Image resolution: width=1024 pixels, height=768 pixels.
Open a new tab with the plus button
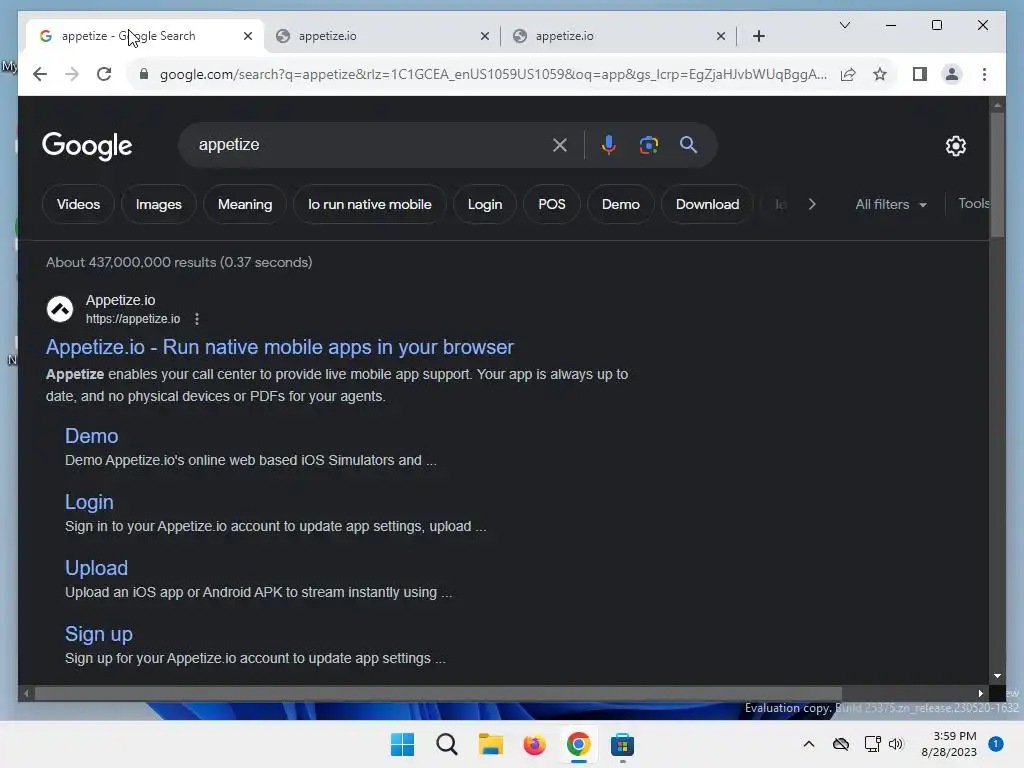758,36
